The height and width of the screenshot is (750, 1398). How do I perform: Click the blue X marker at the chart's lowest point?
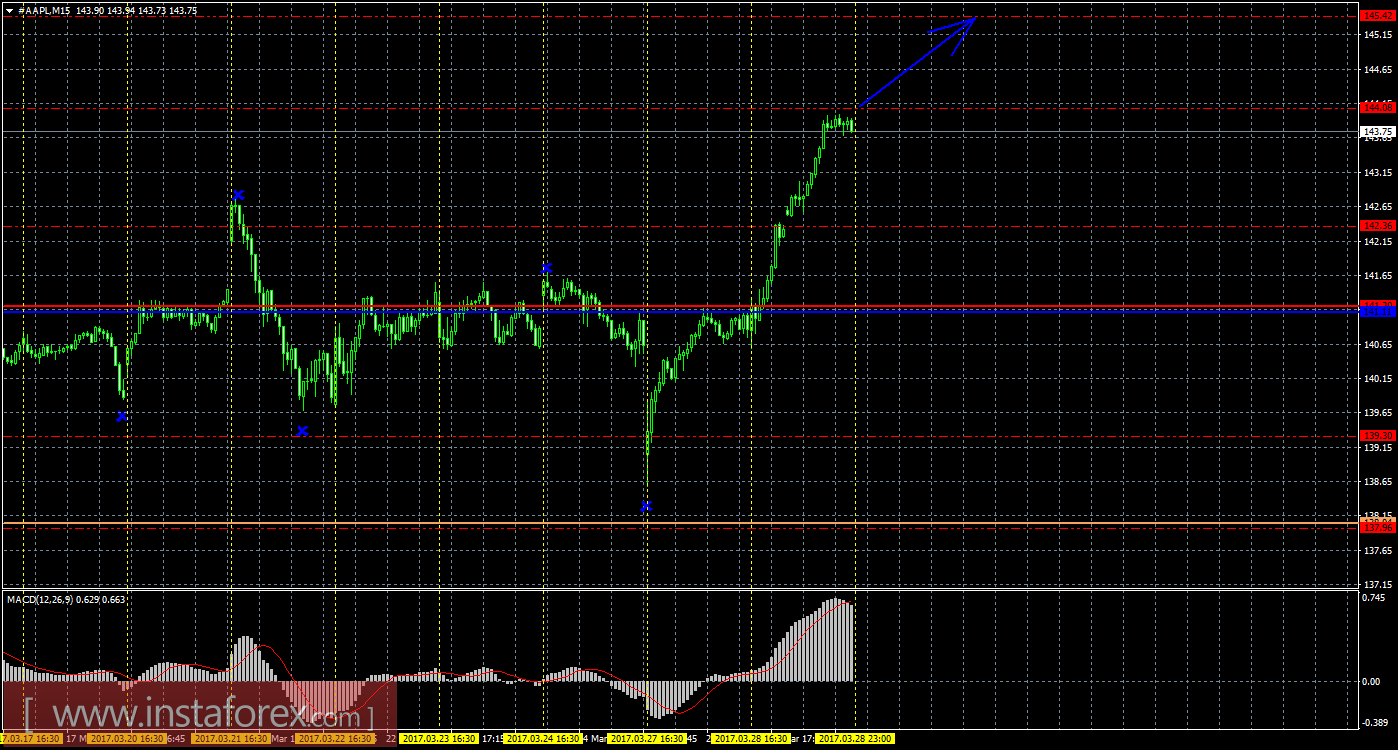tap(646, 506)
